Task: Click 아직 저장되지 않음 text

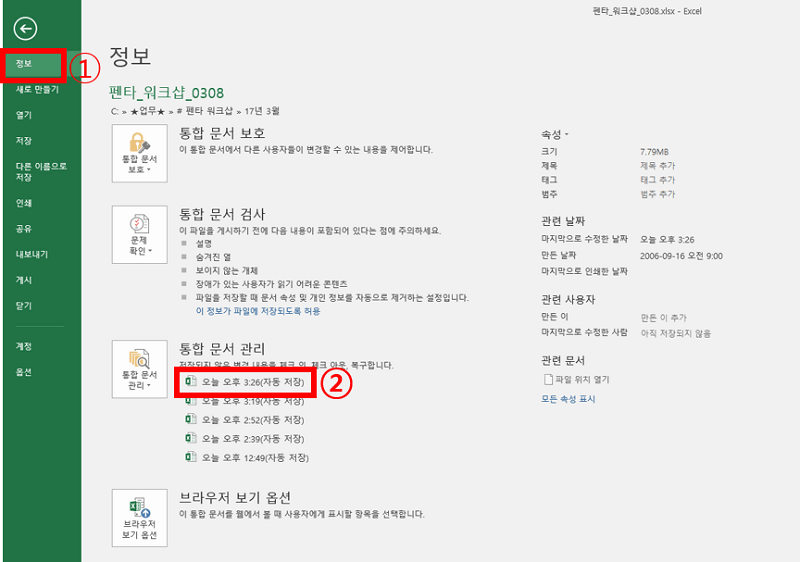Action: pyautogui.click(x=676, y=334)
